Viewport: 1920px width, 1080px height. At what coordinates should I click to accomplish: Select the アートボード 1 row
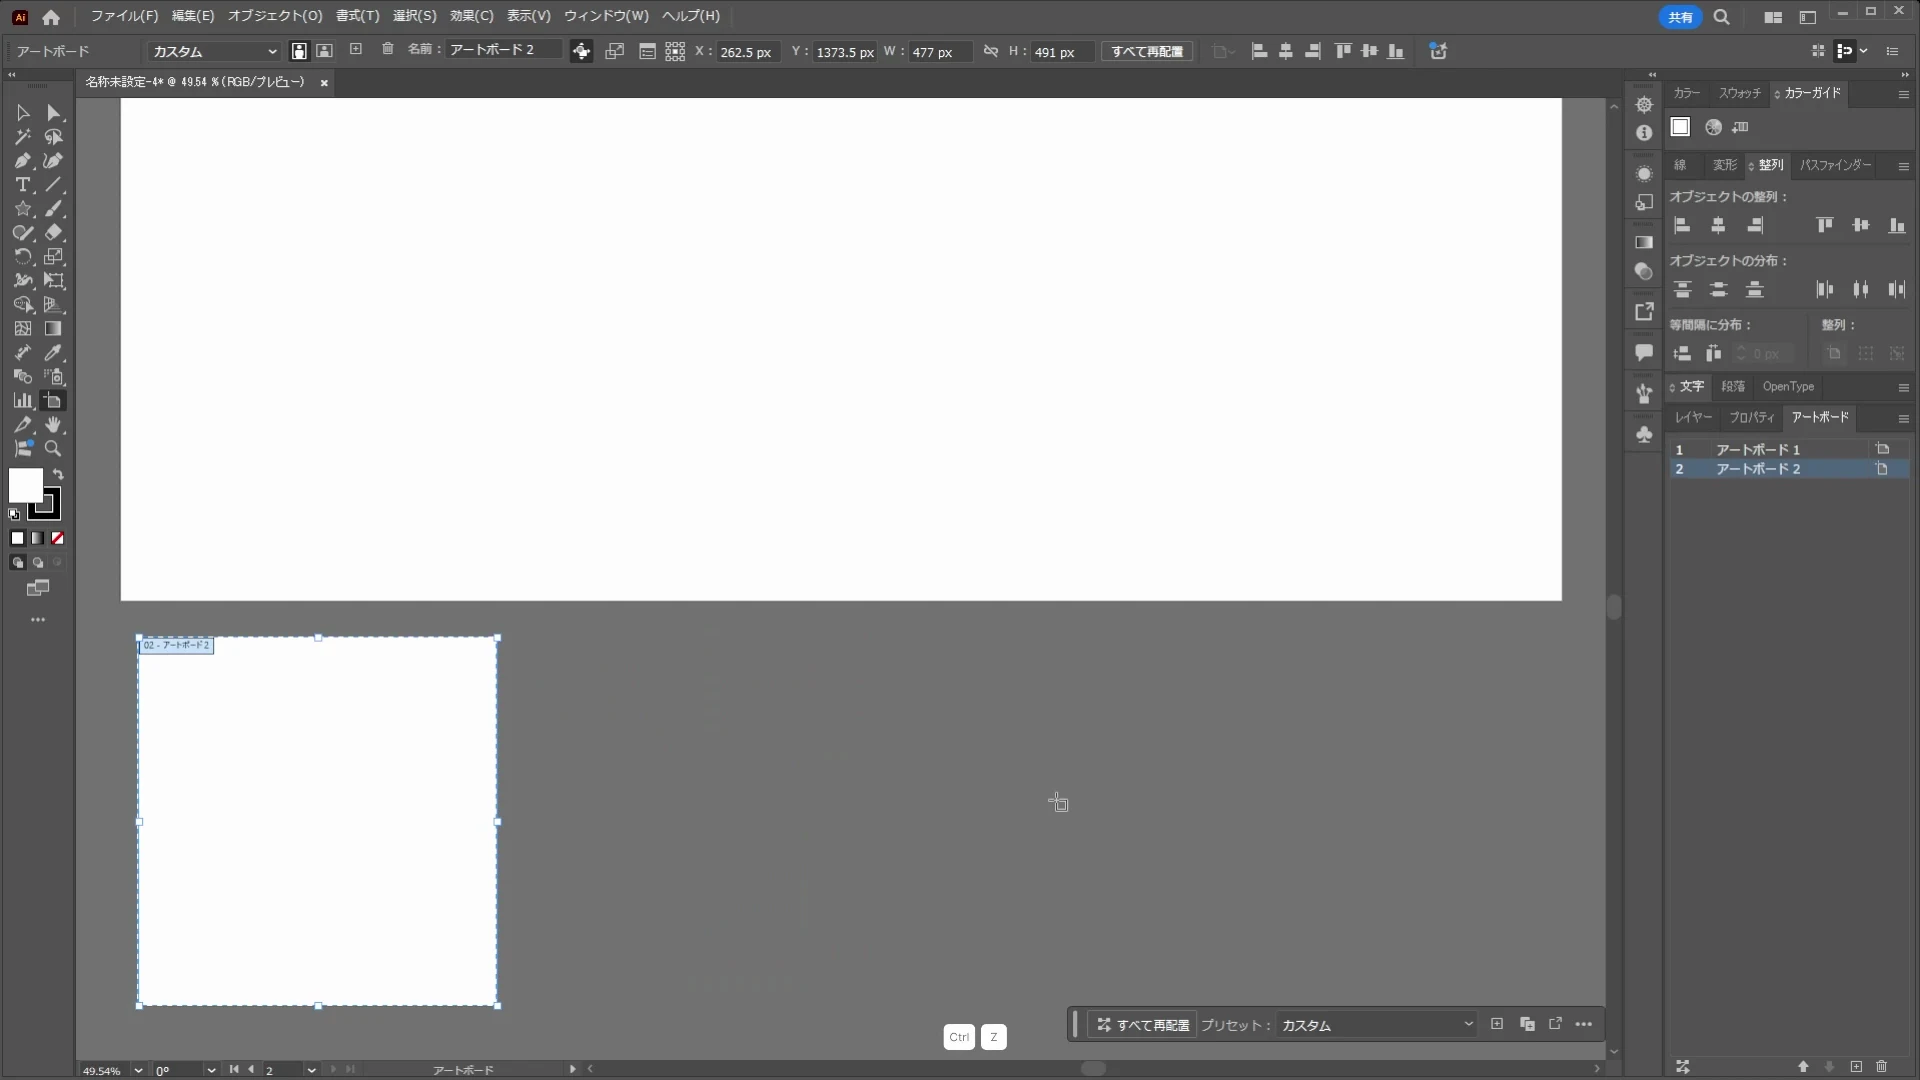(x=1788, y=450)
